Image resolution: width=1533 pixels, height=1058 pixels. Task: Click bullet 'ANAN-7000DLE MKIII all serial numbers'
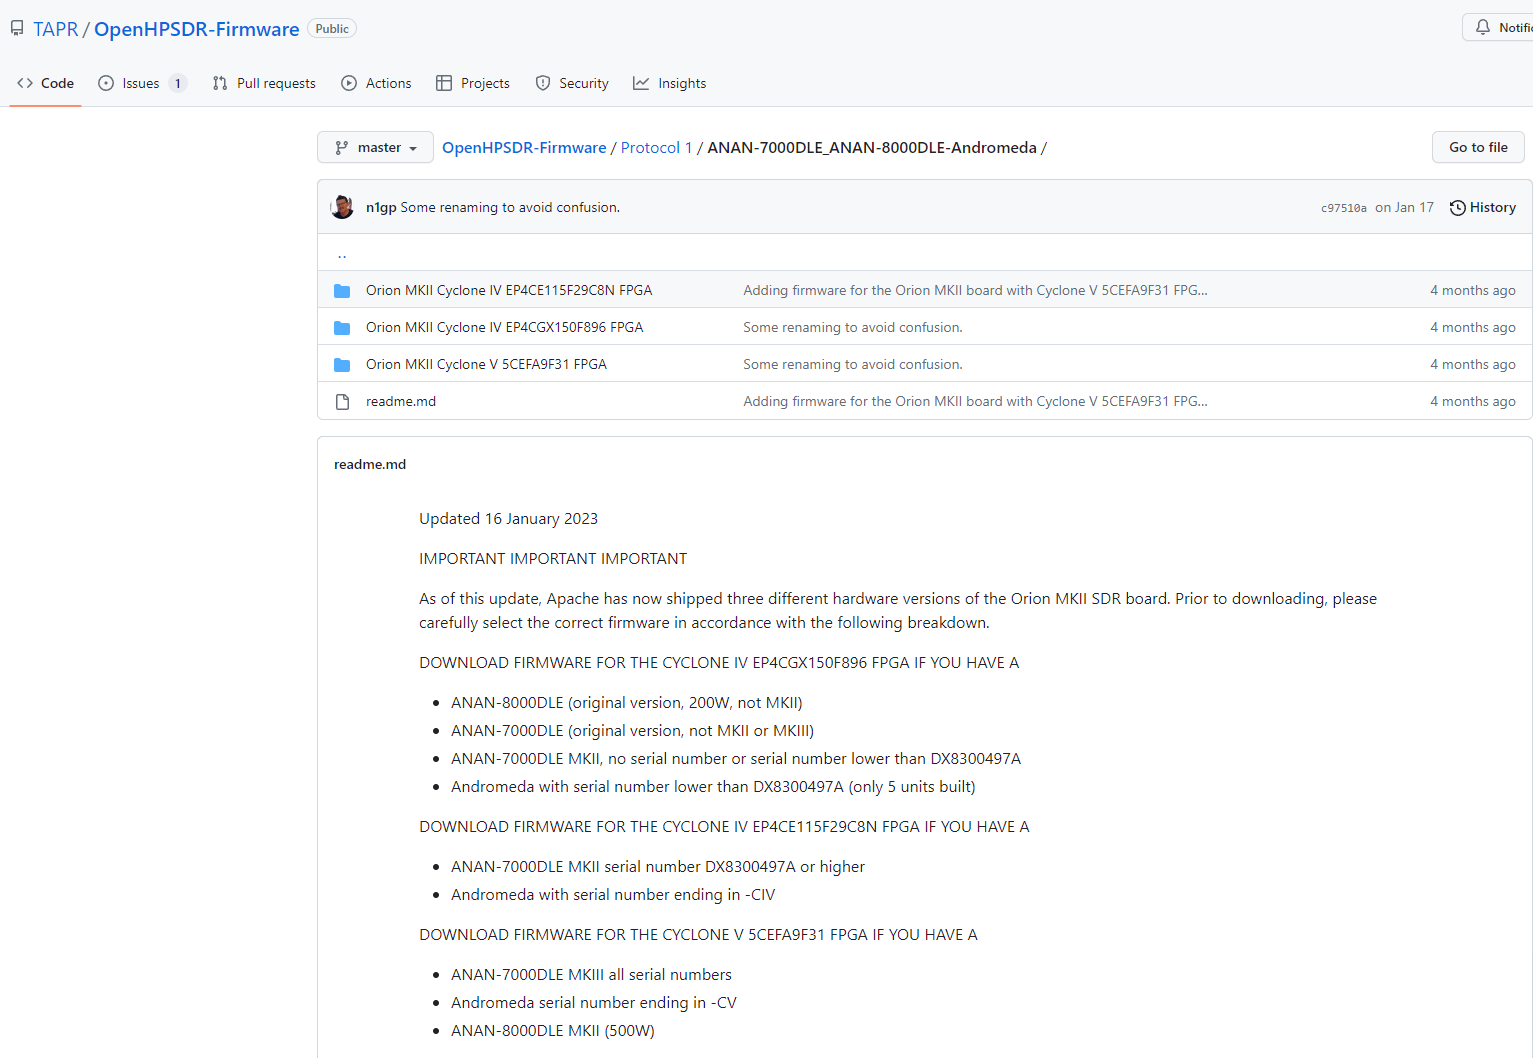[591, 974]
